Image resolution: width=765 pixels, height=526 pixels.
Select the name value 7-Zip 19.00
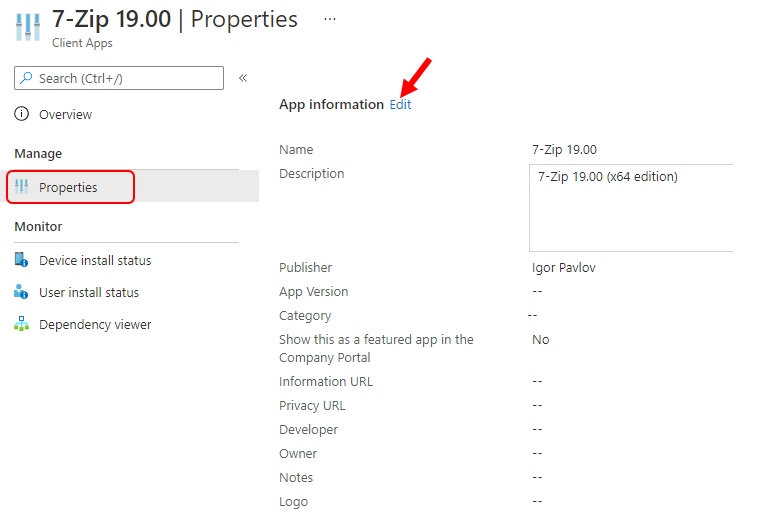(x=564, y=150)
